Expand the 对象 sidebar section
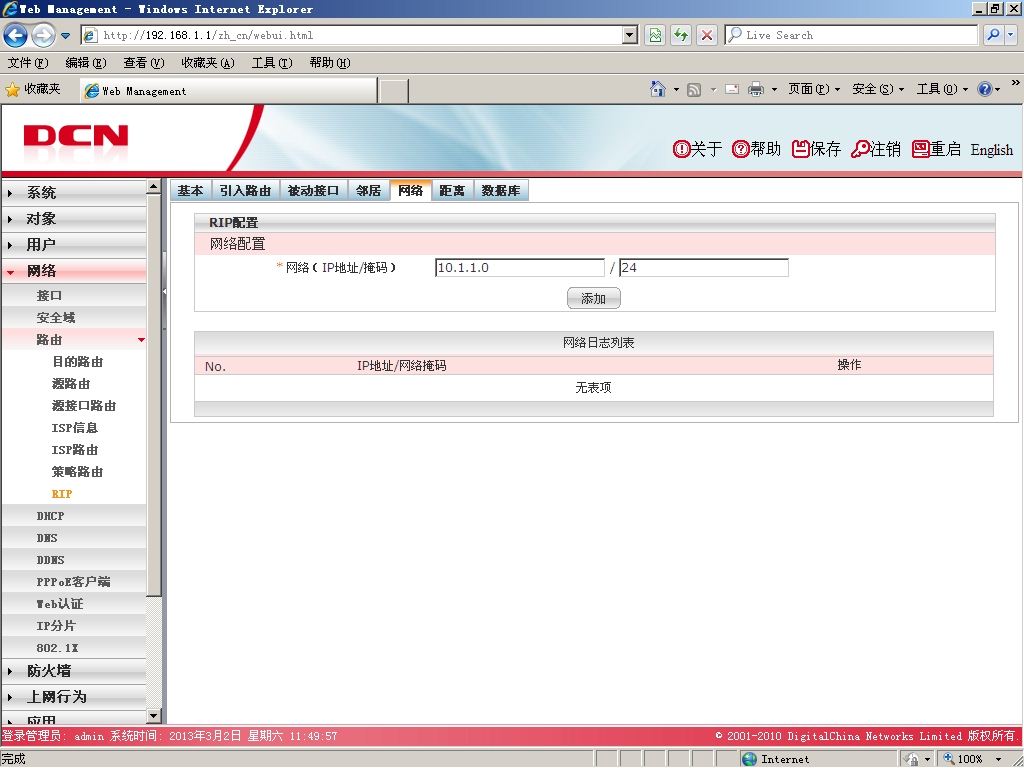 coord(74,219)
